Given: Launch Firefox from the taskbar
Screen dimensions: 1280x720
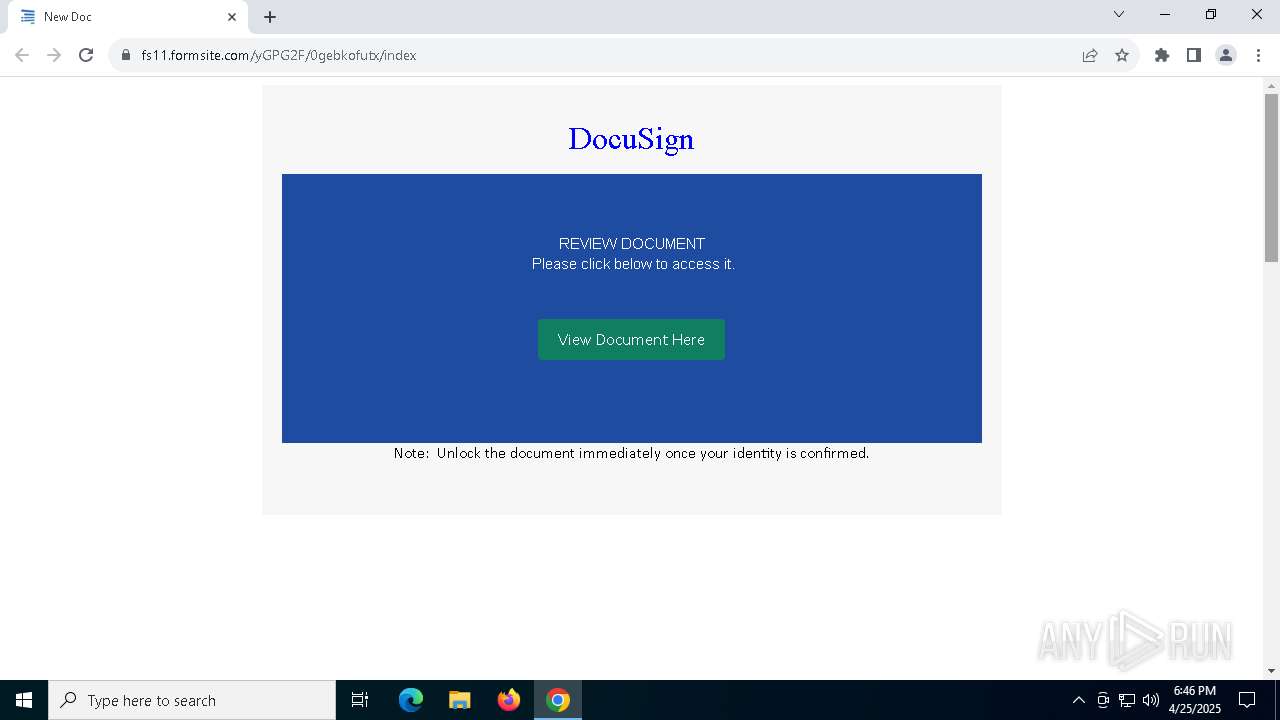Looking at the screenshot, I should [x=509, y=700].
